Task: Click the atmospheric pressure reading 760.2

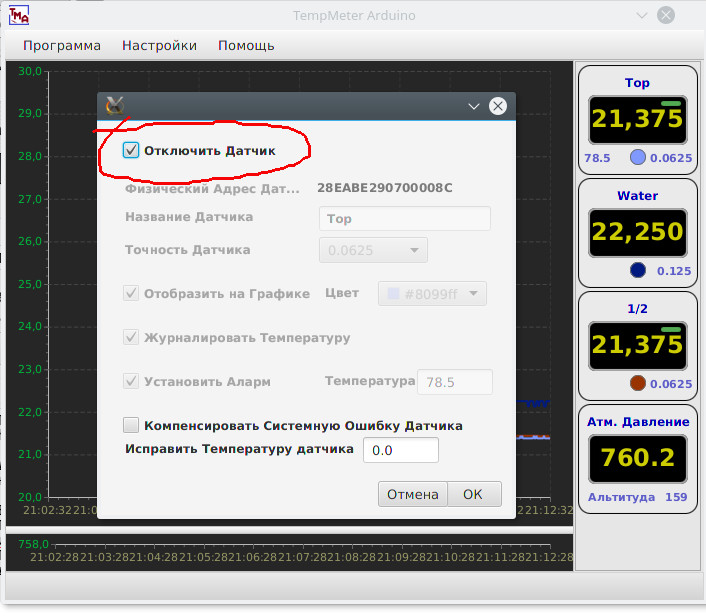Action: pyautogui.click(x=638, y=458)
